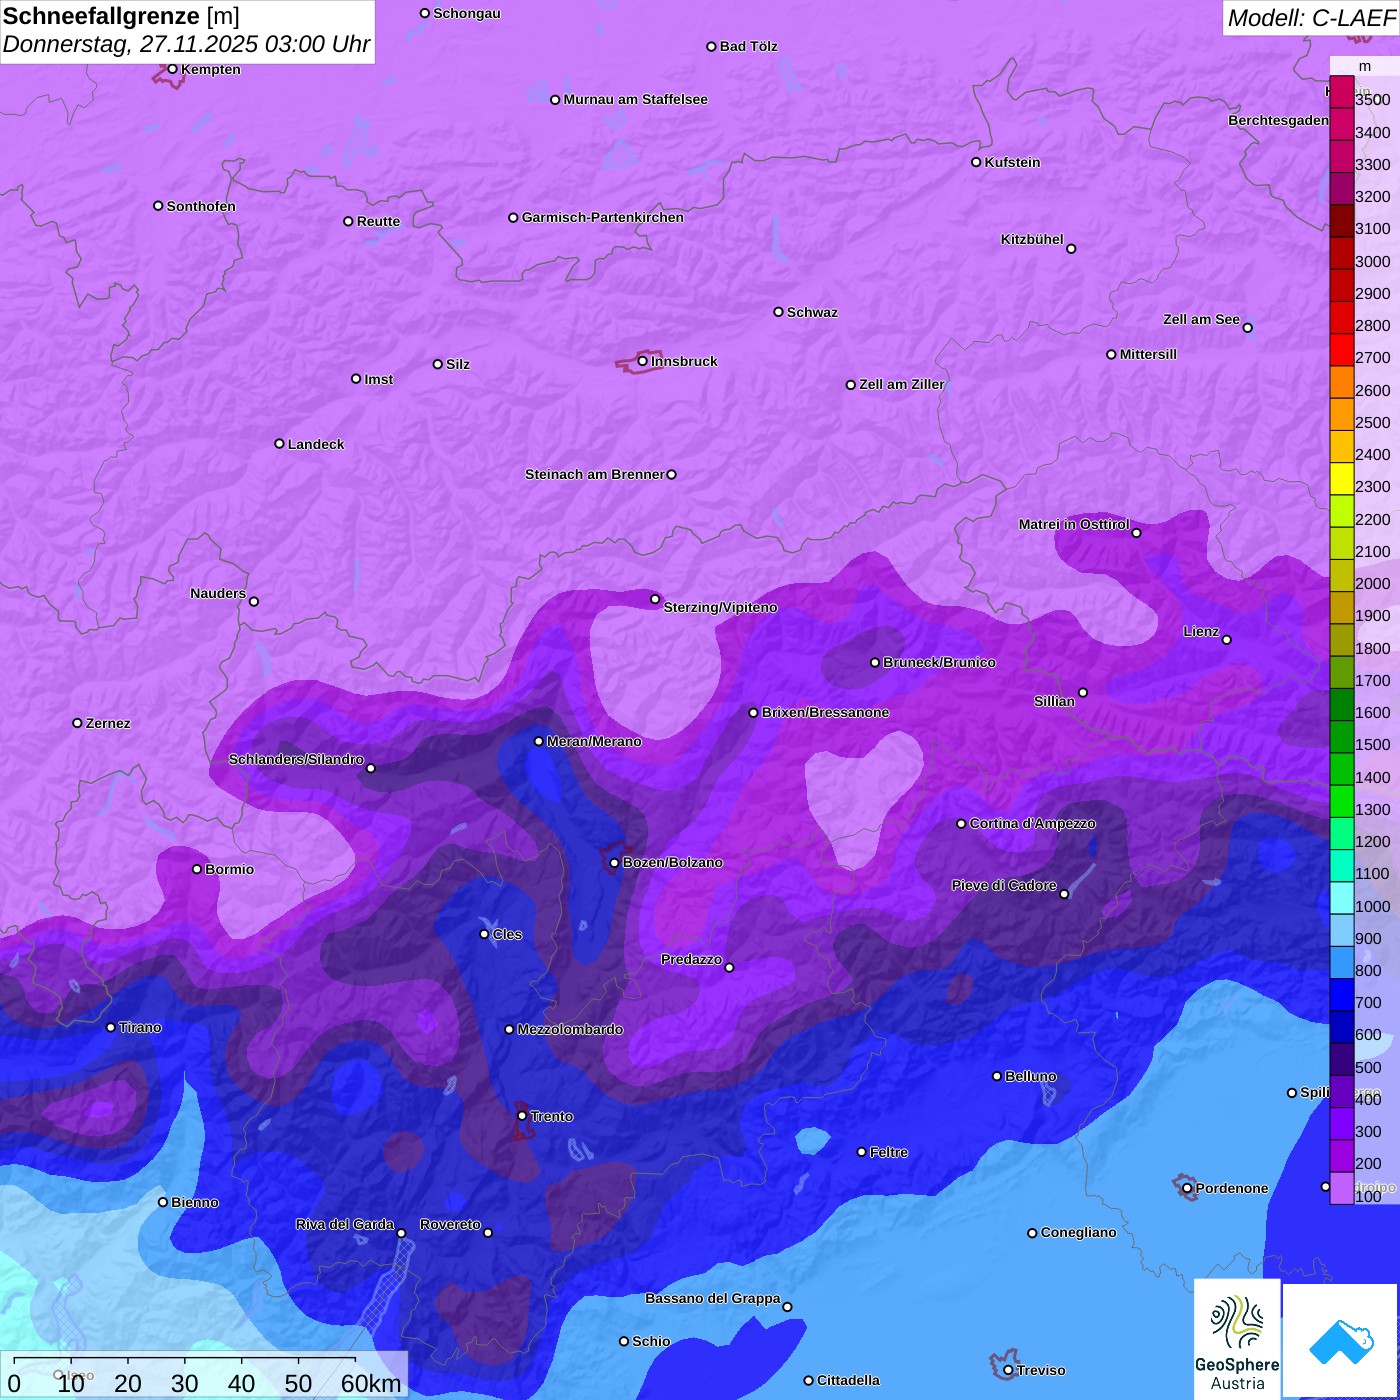The image size is (1400, 1400).
Task: Click the Pordenone city marker
Action: pos(1187,1188)
